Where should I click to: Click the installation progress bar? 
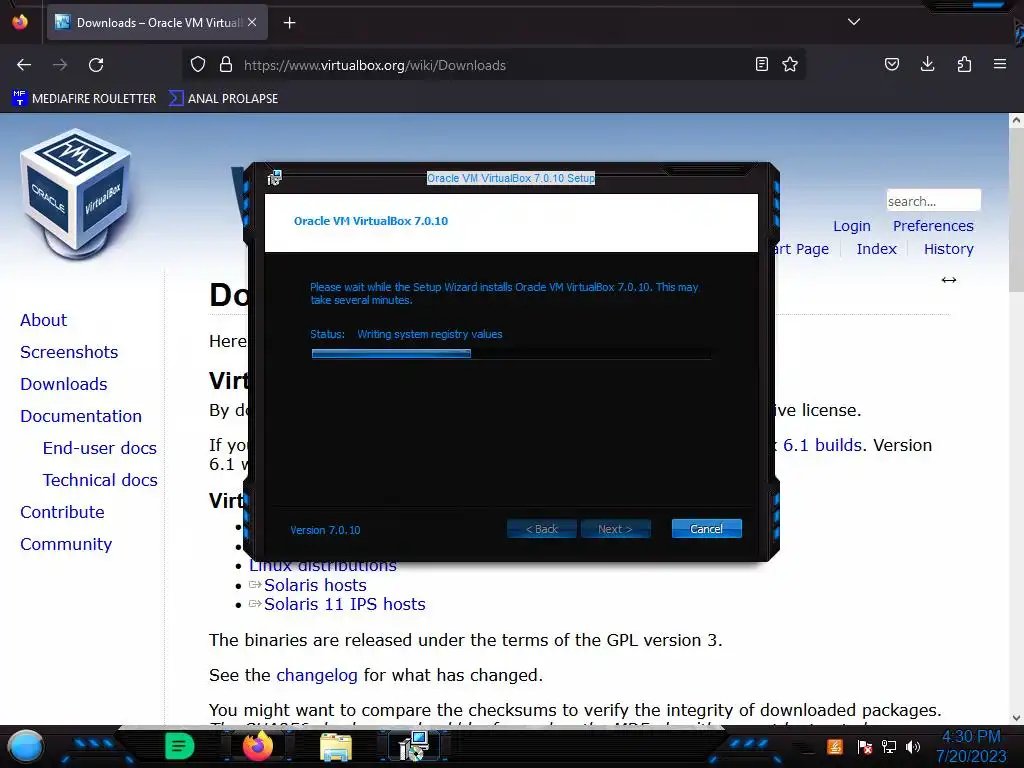tap(511, 353)
